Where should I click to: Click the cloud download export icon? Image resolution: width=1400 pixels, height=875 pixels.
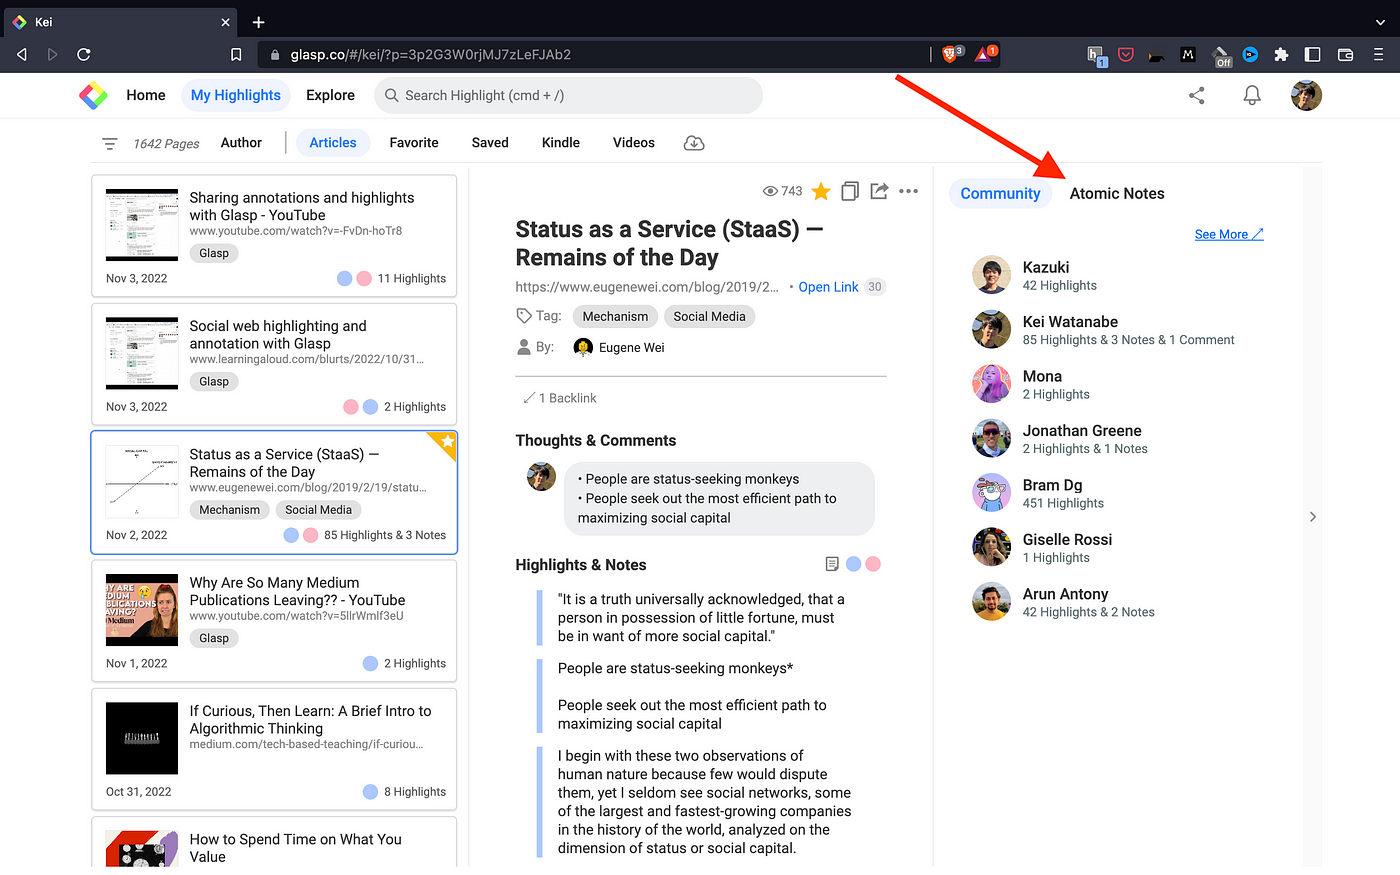pyautogui.click(x=694, y=143)
